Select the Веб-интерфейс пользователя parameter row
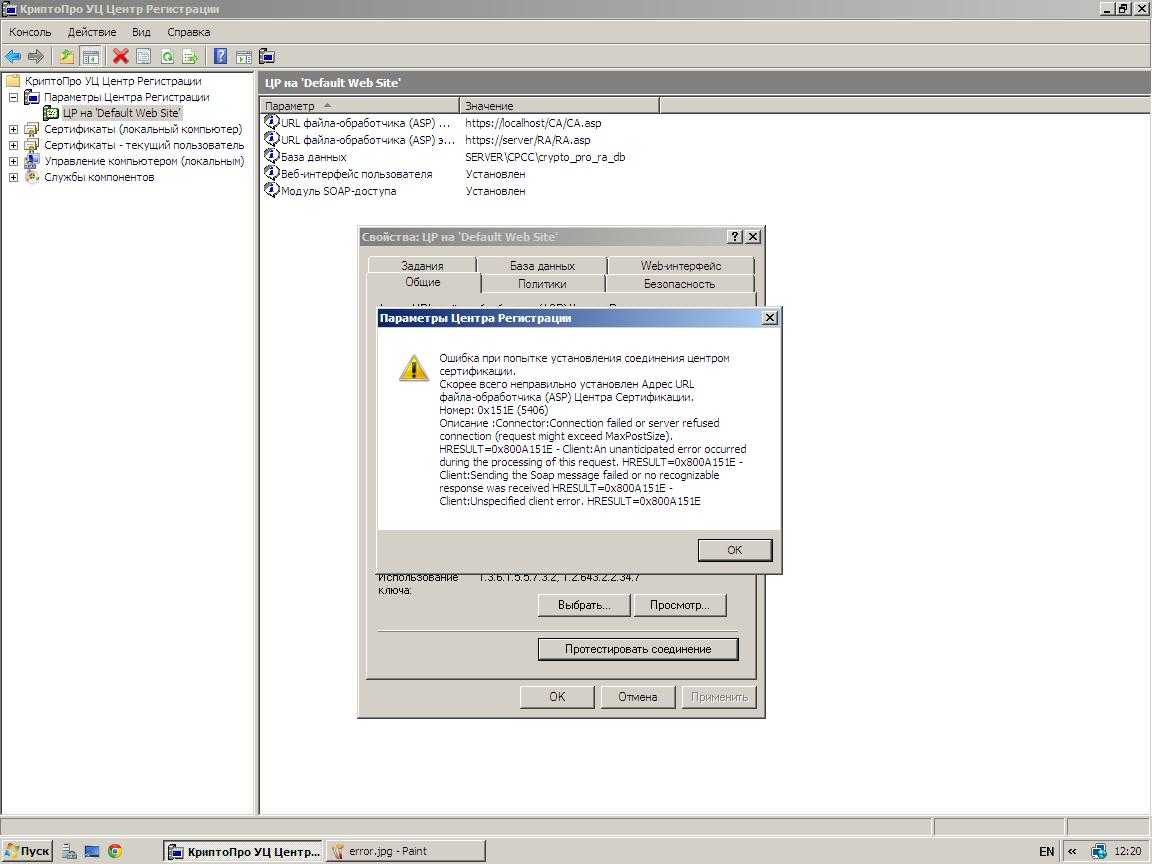1152x864 pixels. (356, 173)
